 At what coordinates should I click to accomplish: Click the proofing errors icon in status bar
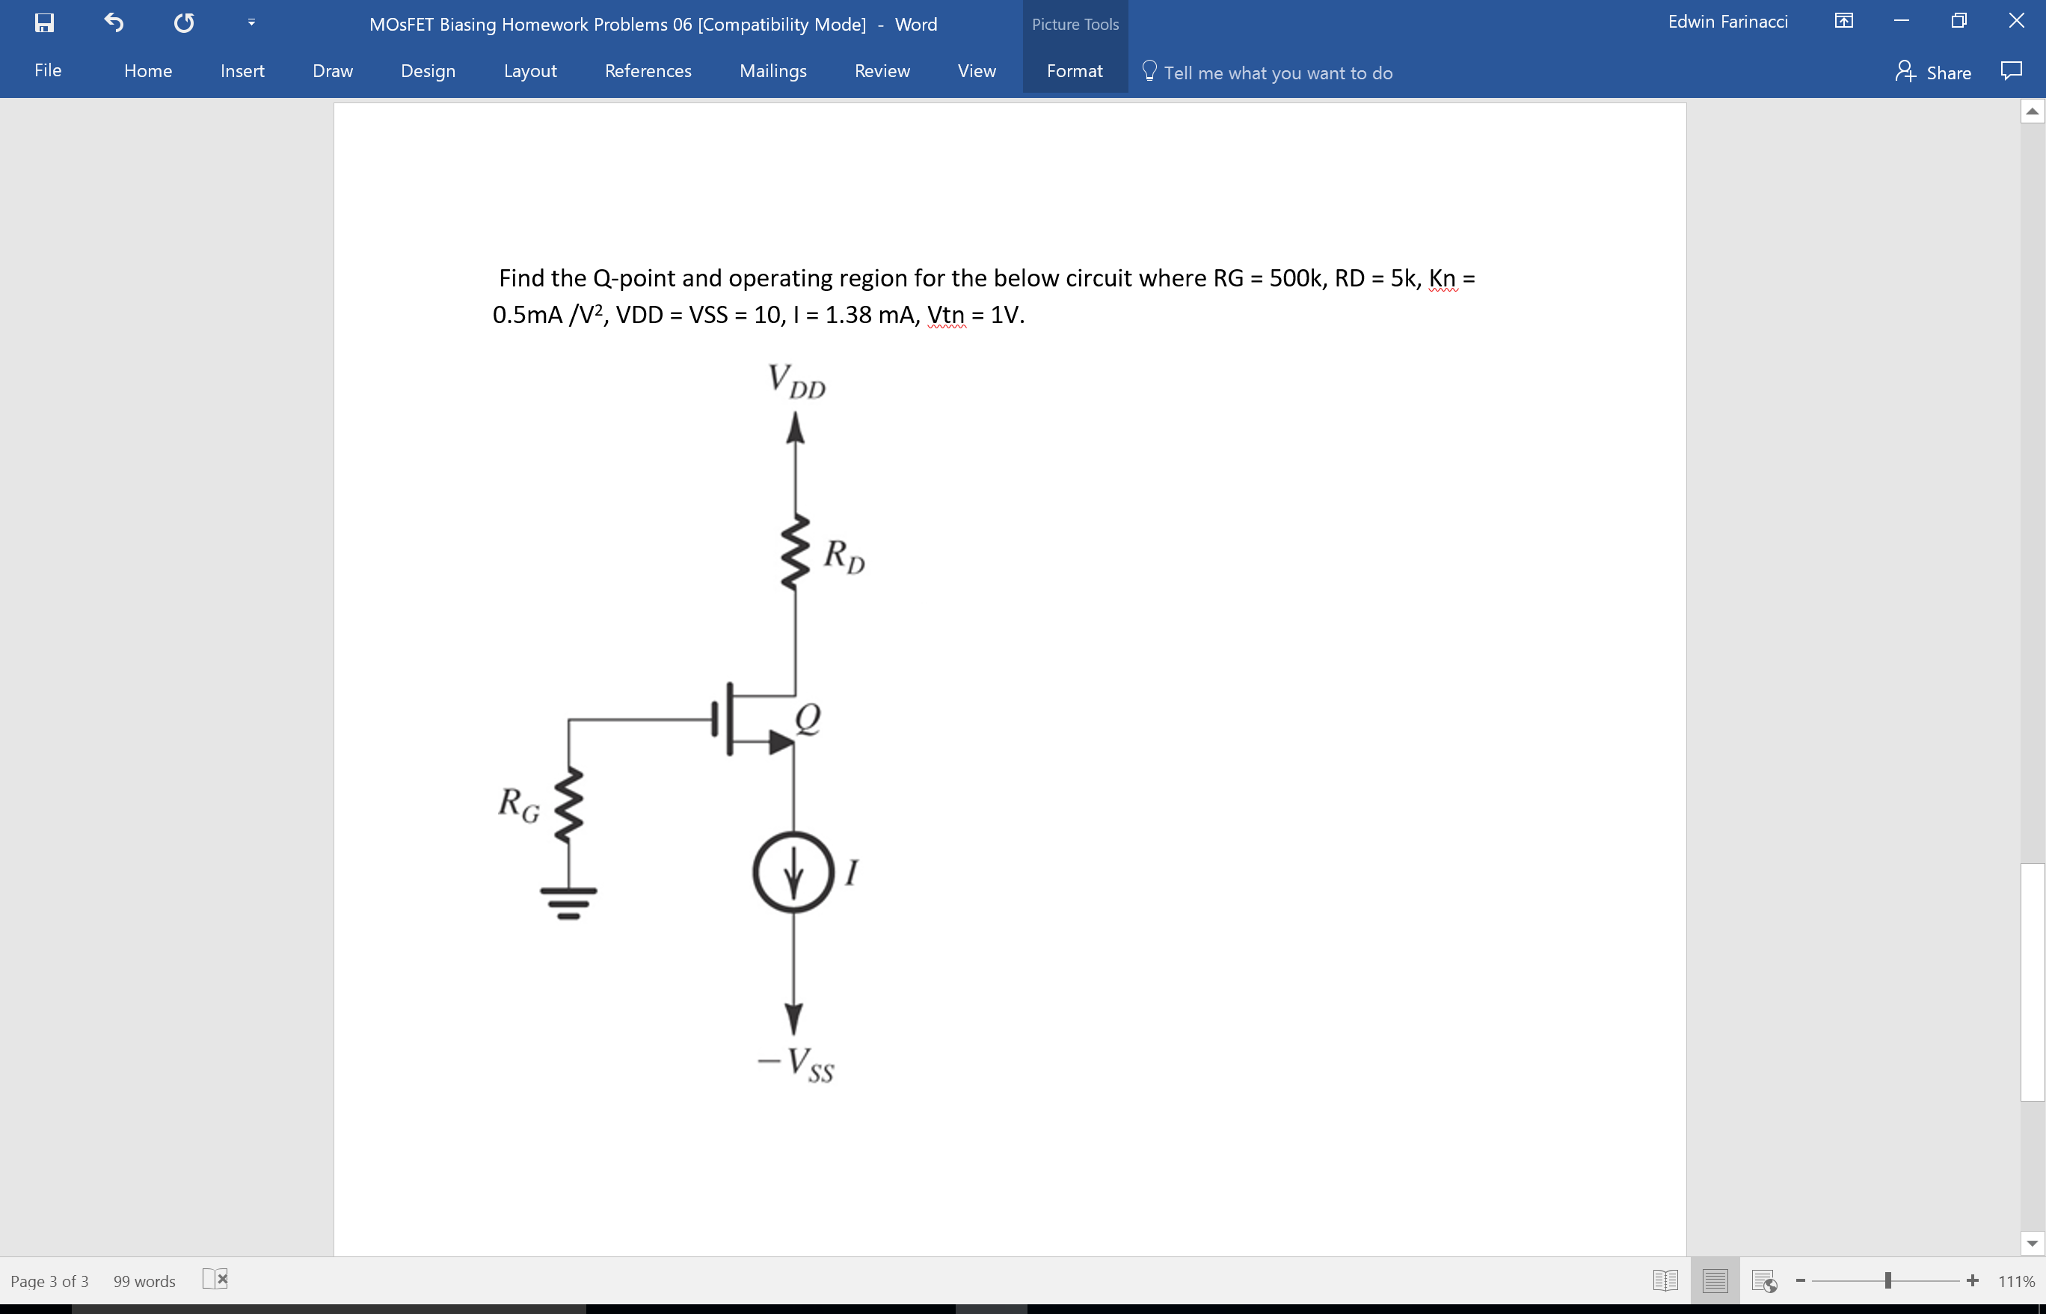click(x=215, y=1279)
